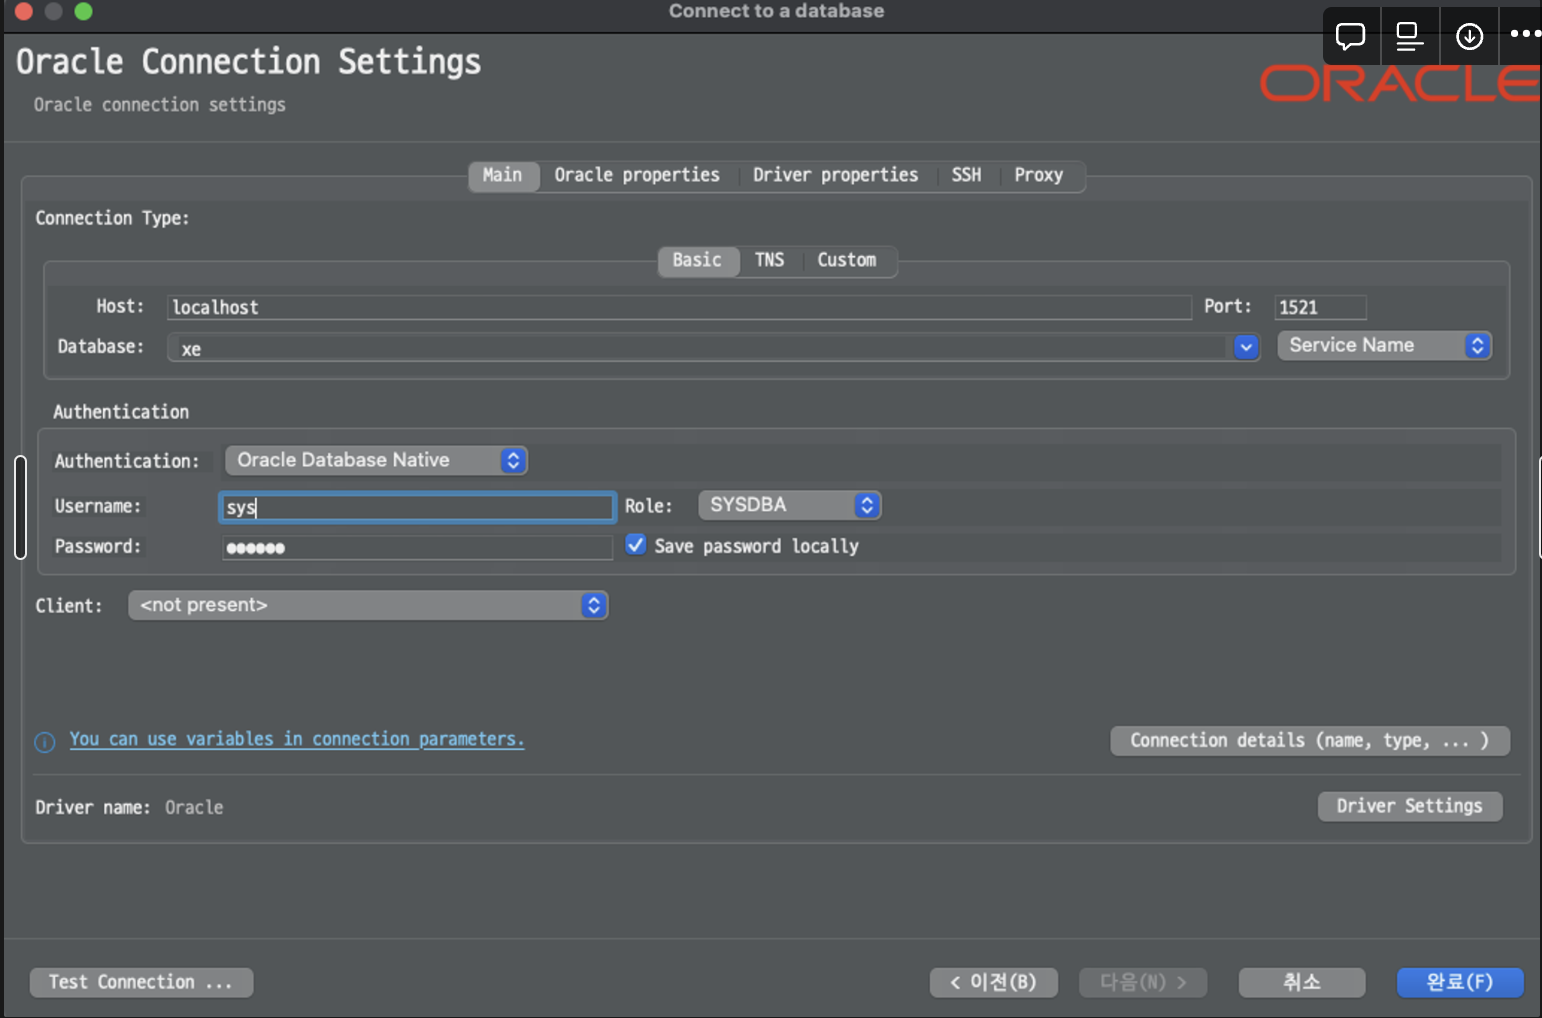Switch to Oracle properties tab

tap(637, 175)
